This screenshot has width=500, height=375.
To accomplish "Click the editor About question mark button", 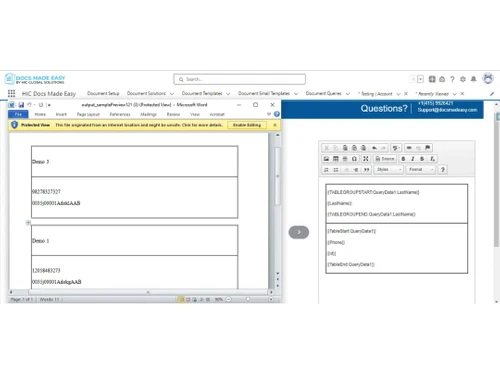I will pyautogui.click(x=443, y=170).
